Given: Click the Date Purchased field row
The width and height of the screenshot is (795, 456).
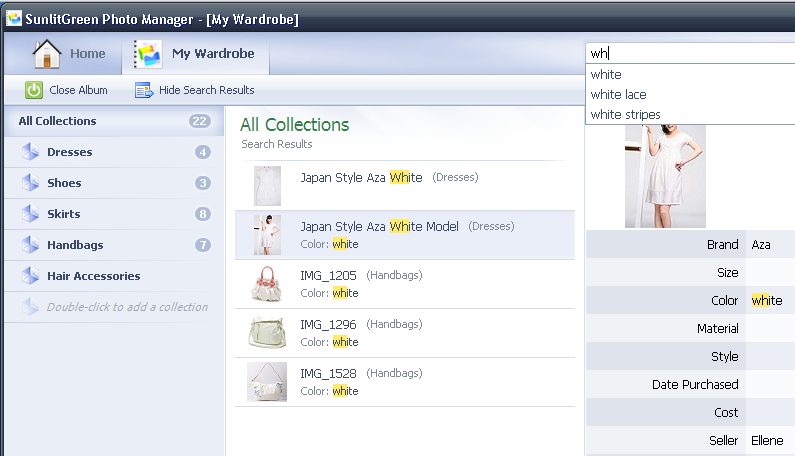Looking at the screenshot, I should [x=691, y=384].
